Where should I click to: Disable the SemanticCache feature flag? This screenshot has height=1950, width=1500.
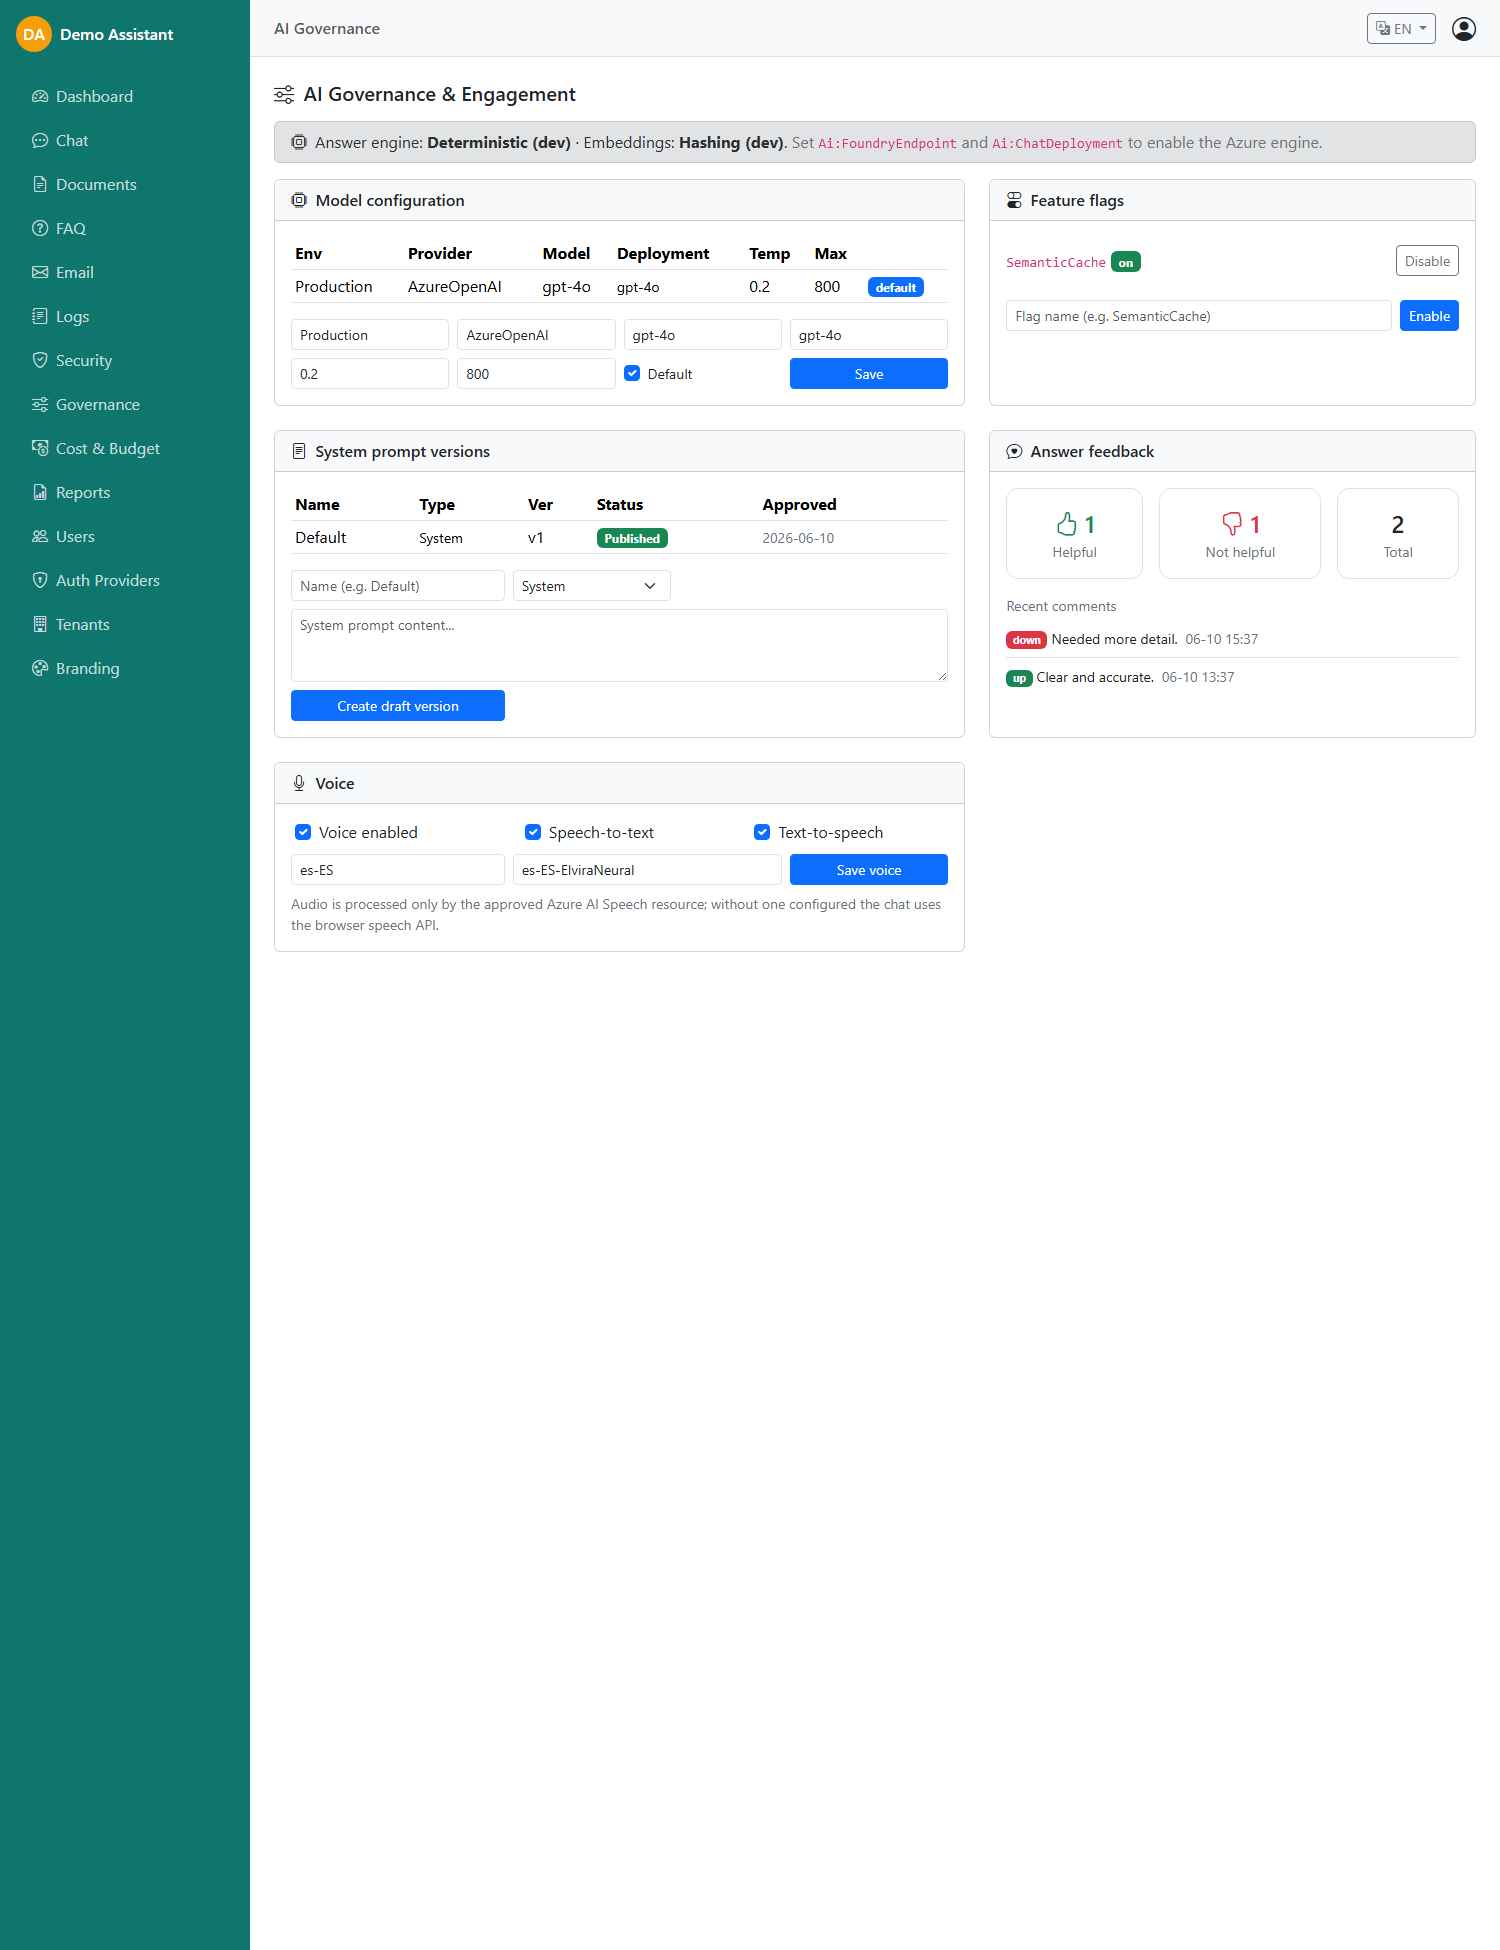point(1427,261)
